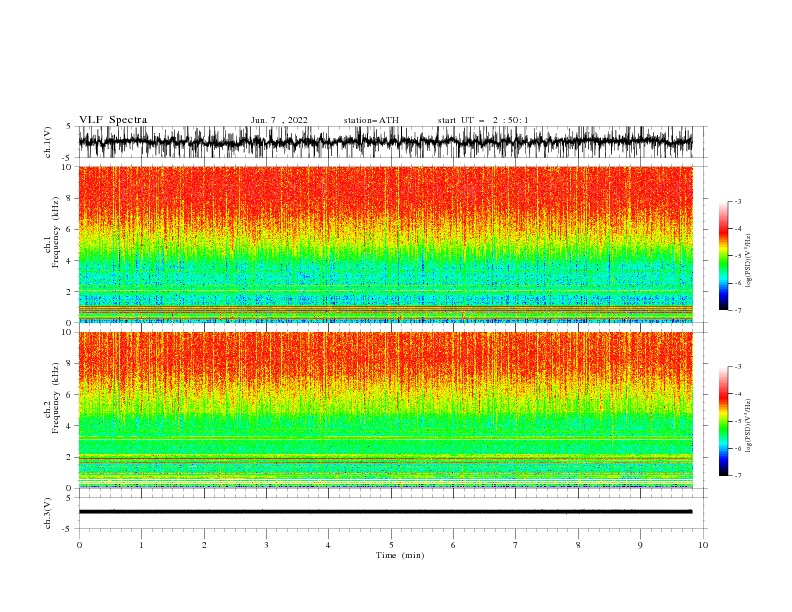Screen dimensions: 792x612
Task: Click the "-7" tick on the ch.2 colorbar
Action: point(737,476)
